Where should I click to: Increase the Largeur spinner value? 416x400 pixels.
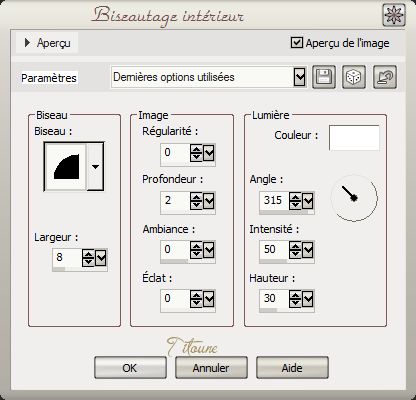(88, 255)
